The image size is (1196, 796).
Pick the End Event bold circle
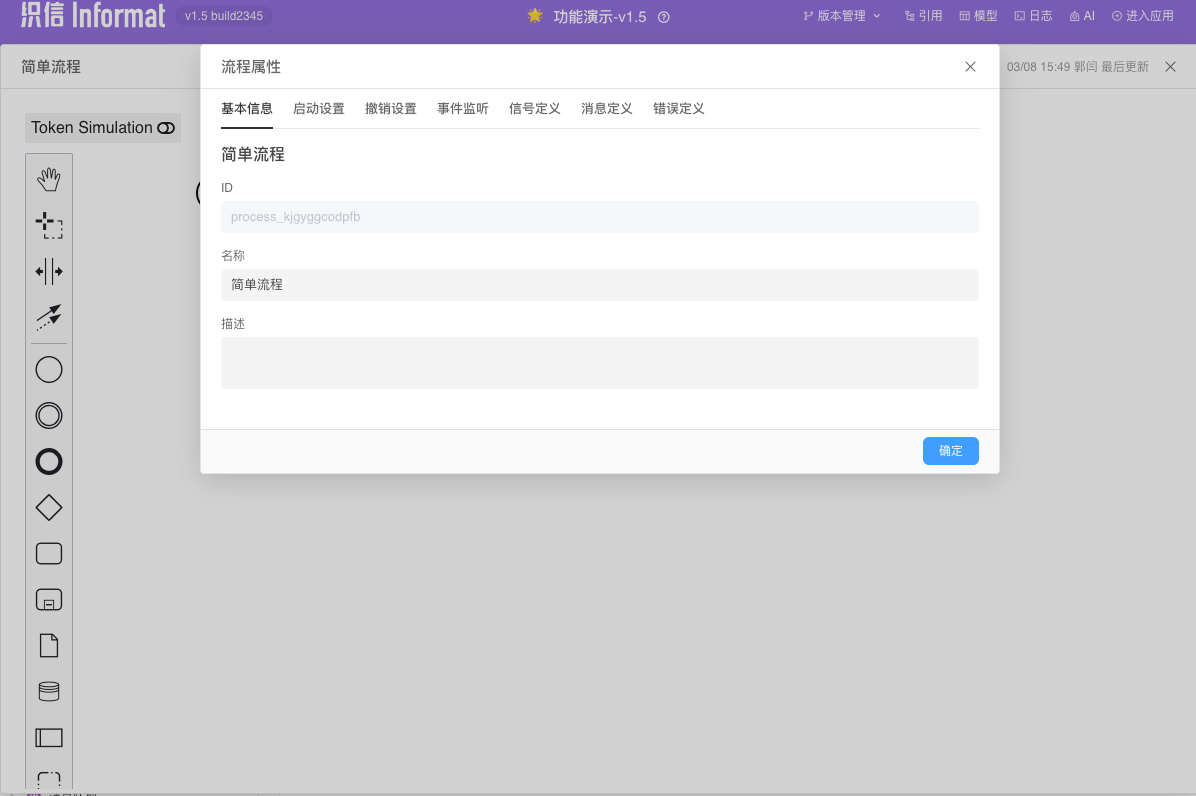point(49,461)
